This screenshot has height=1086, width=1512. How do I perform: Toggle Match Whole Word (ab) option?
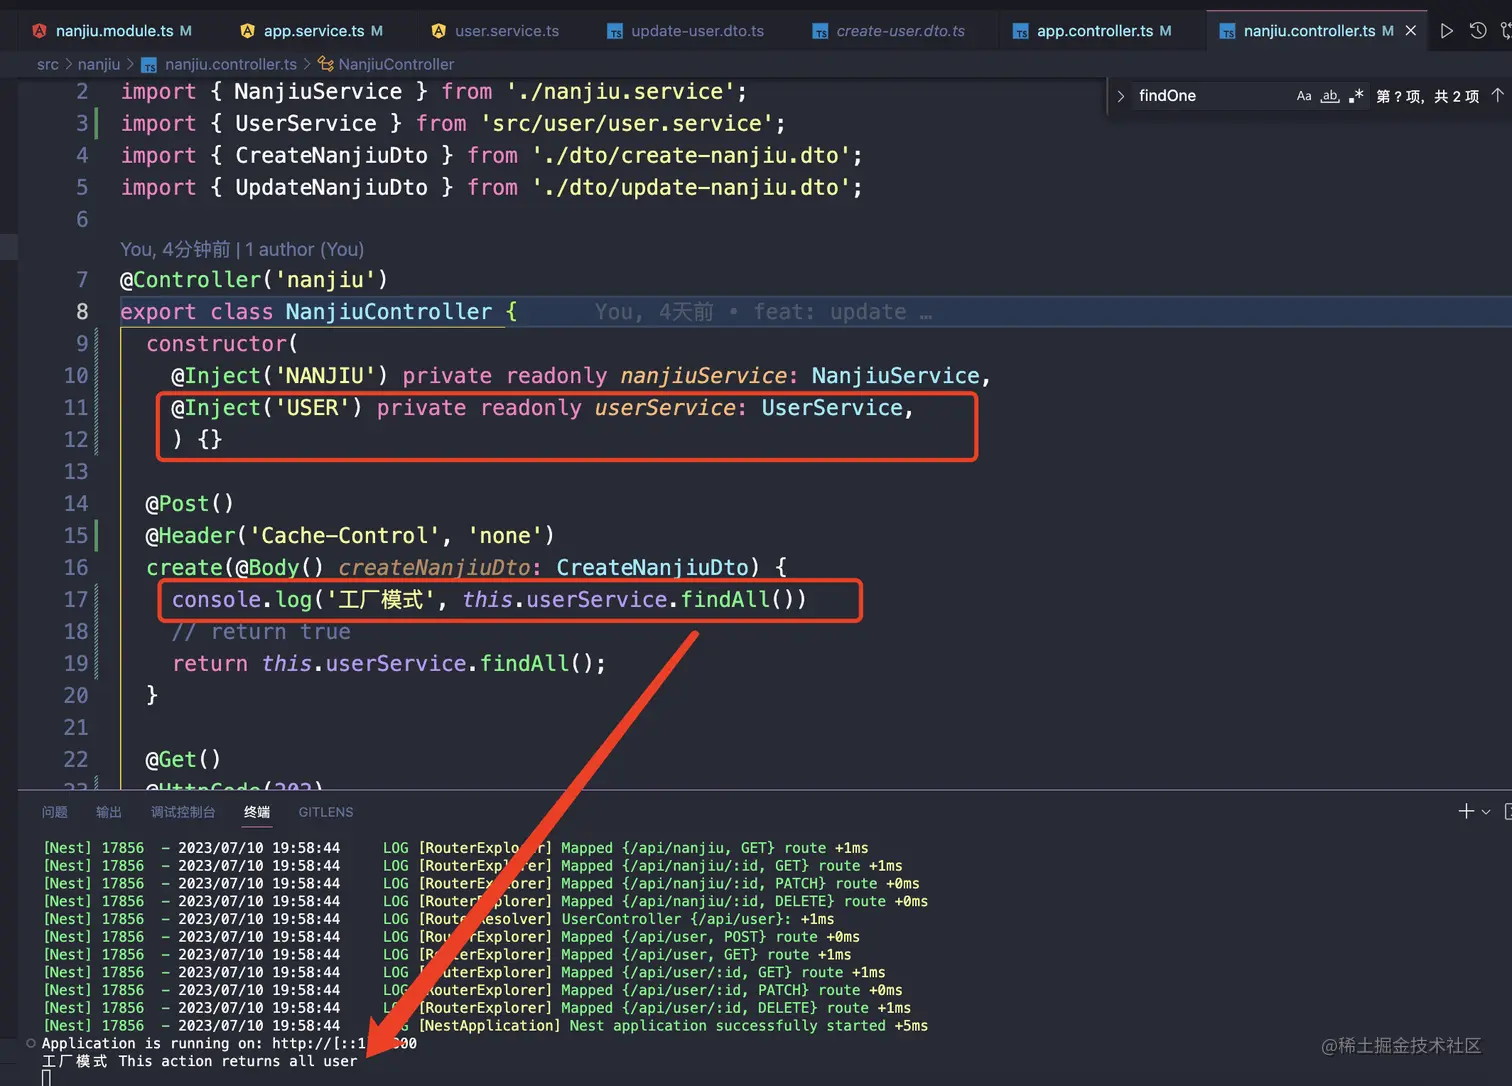click(1330, 96)
